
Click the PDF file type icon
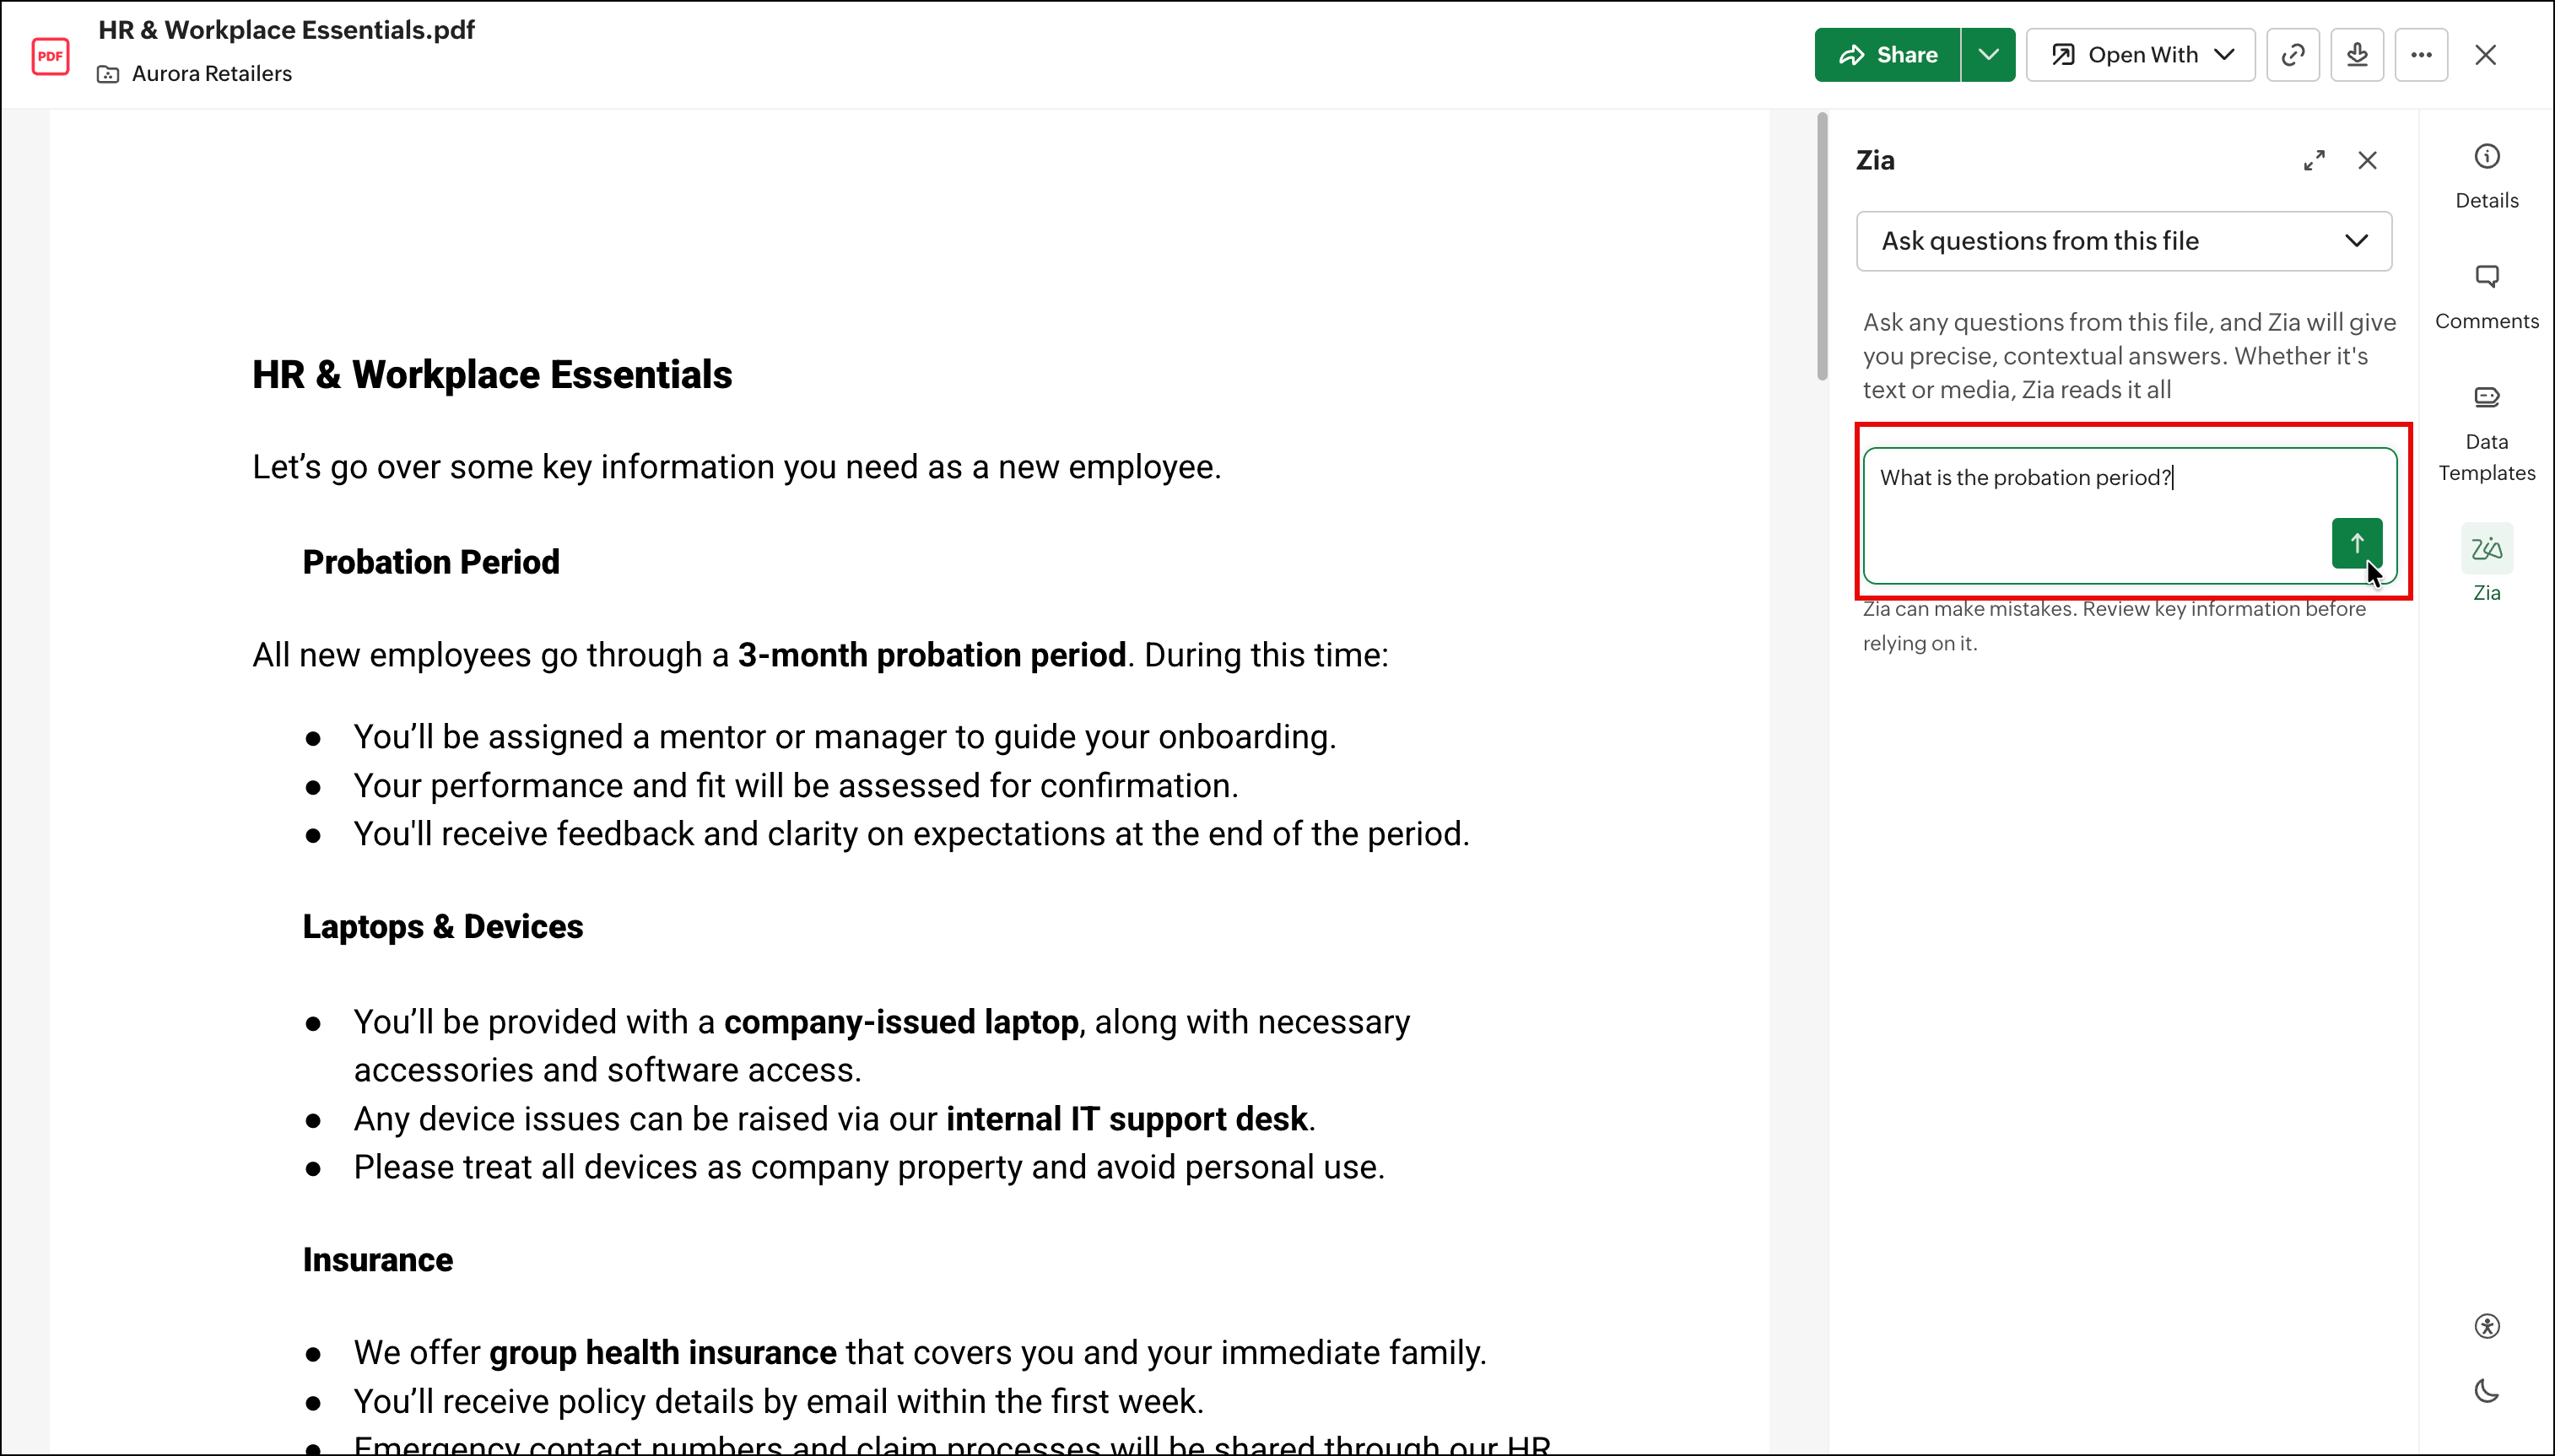[50, 55]
